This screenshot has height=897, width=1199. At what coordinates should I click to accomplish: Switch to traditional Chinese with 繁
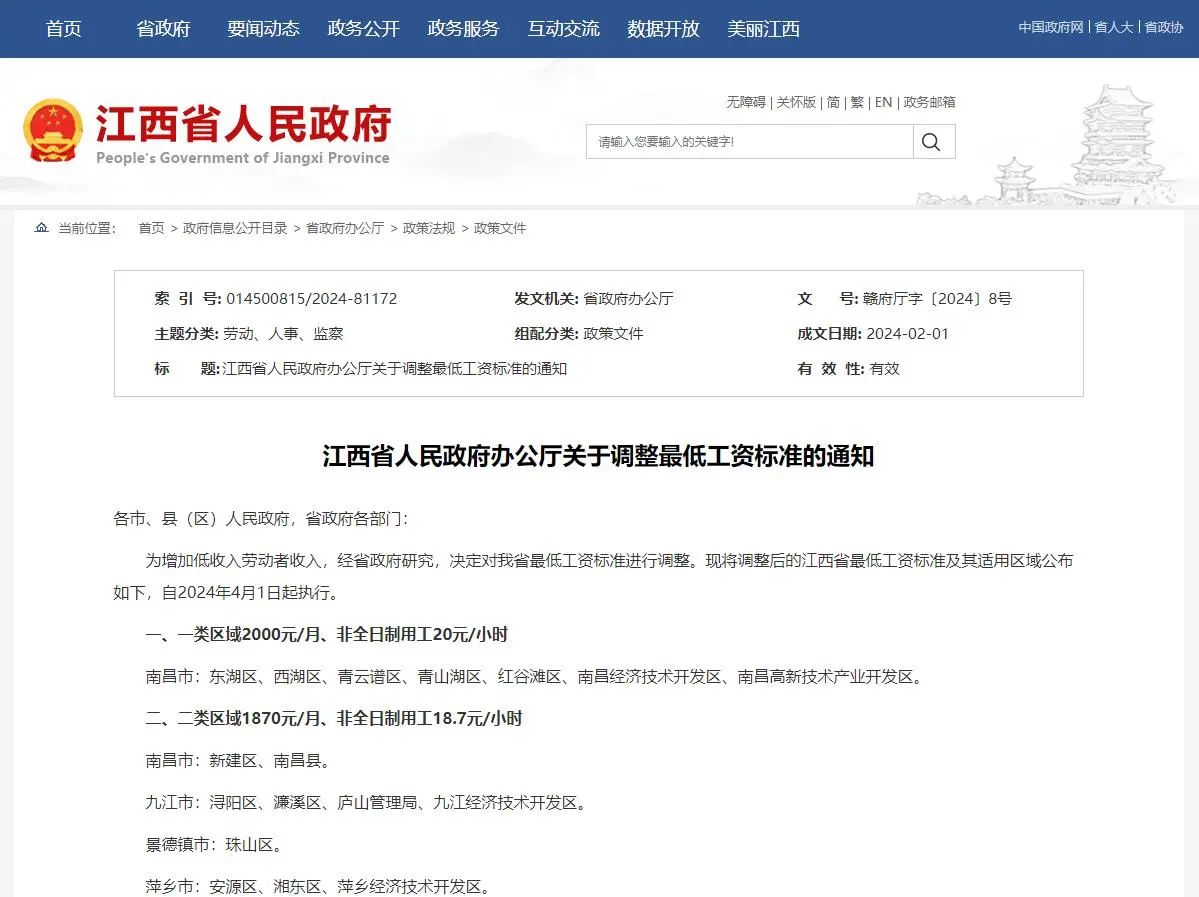click(x=857, y=102)
